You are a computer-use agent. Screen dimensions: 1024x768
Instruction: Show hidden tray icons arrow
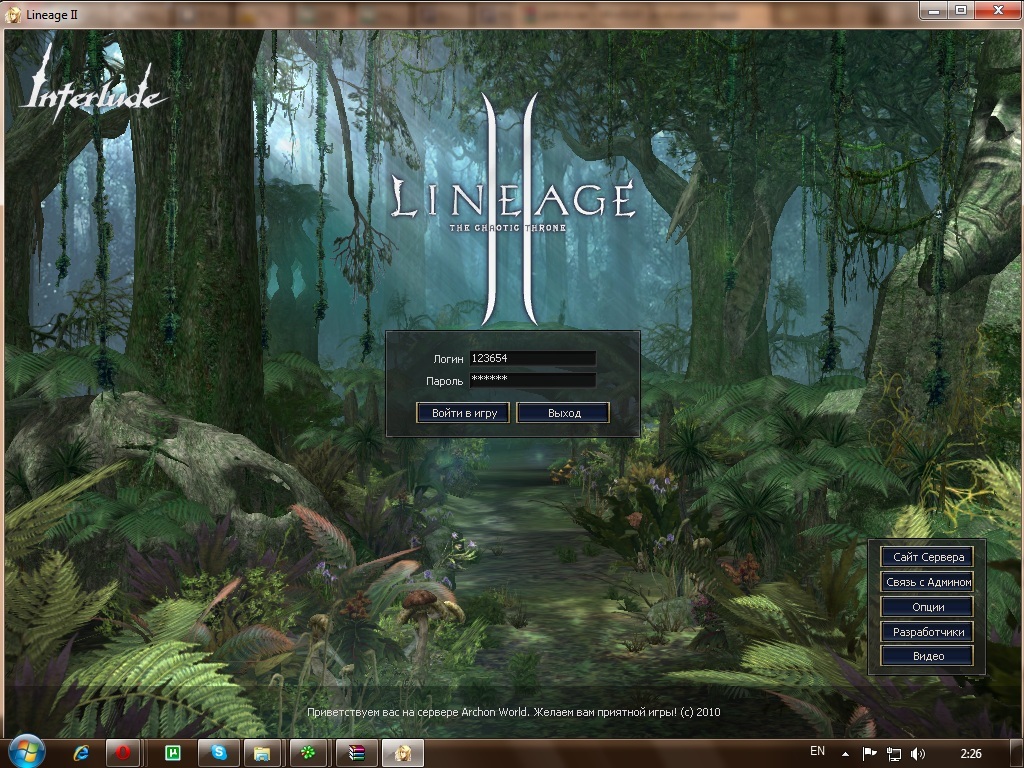point(845,754)
